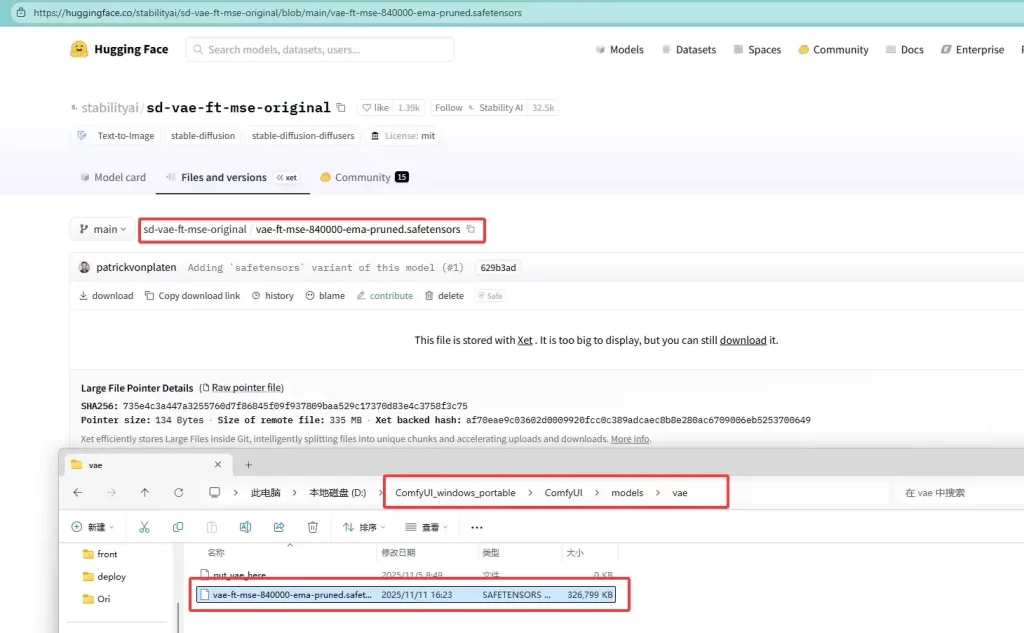Open the stabilityai organization link
Image resolution: width=1024 pixels, height=633 pixels.
tap(110, 108)
